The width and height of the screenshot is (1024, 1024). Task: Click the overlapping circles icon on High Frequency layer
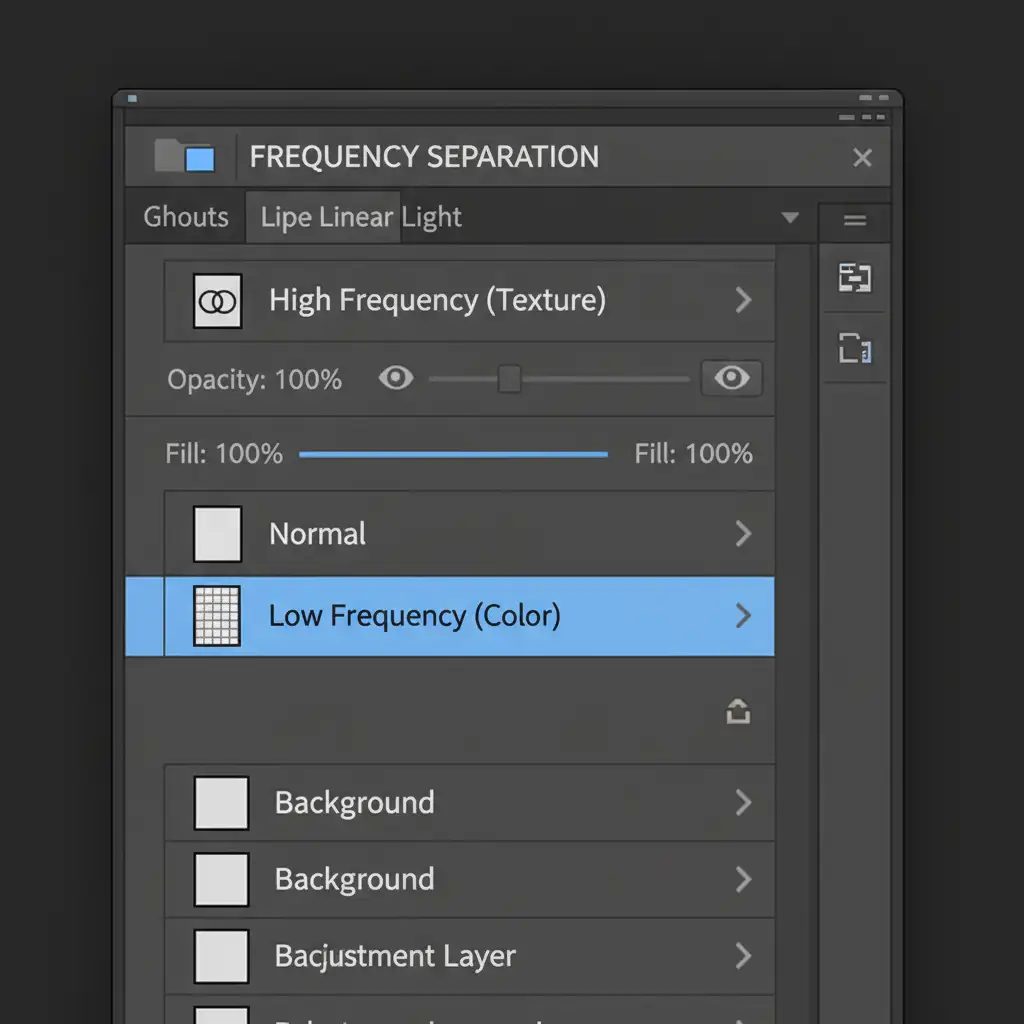pyautogui.click(x=218, y=300)
